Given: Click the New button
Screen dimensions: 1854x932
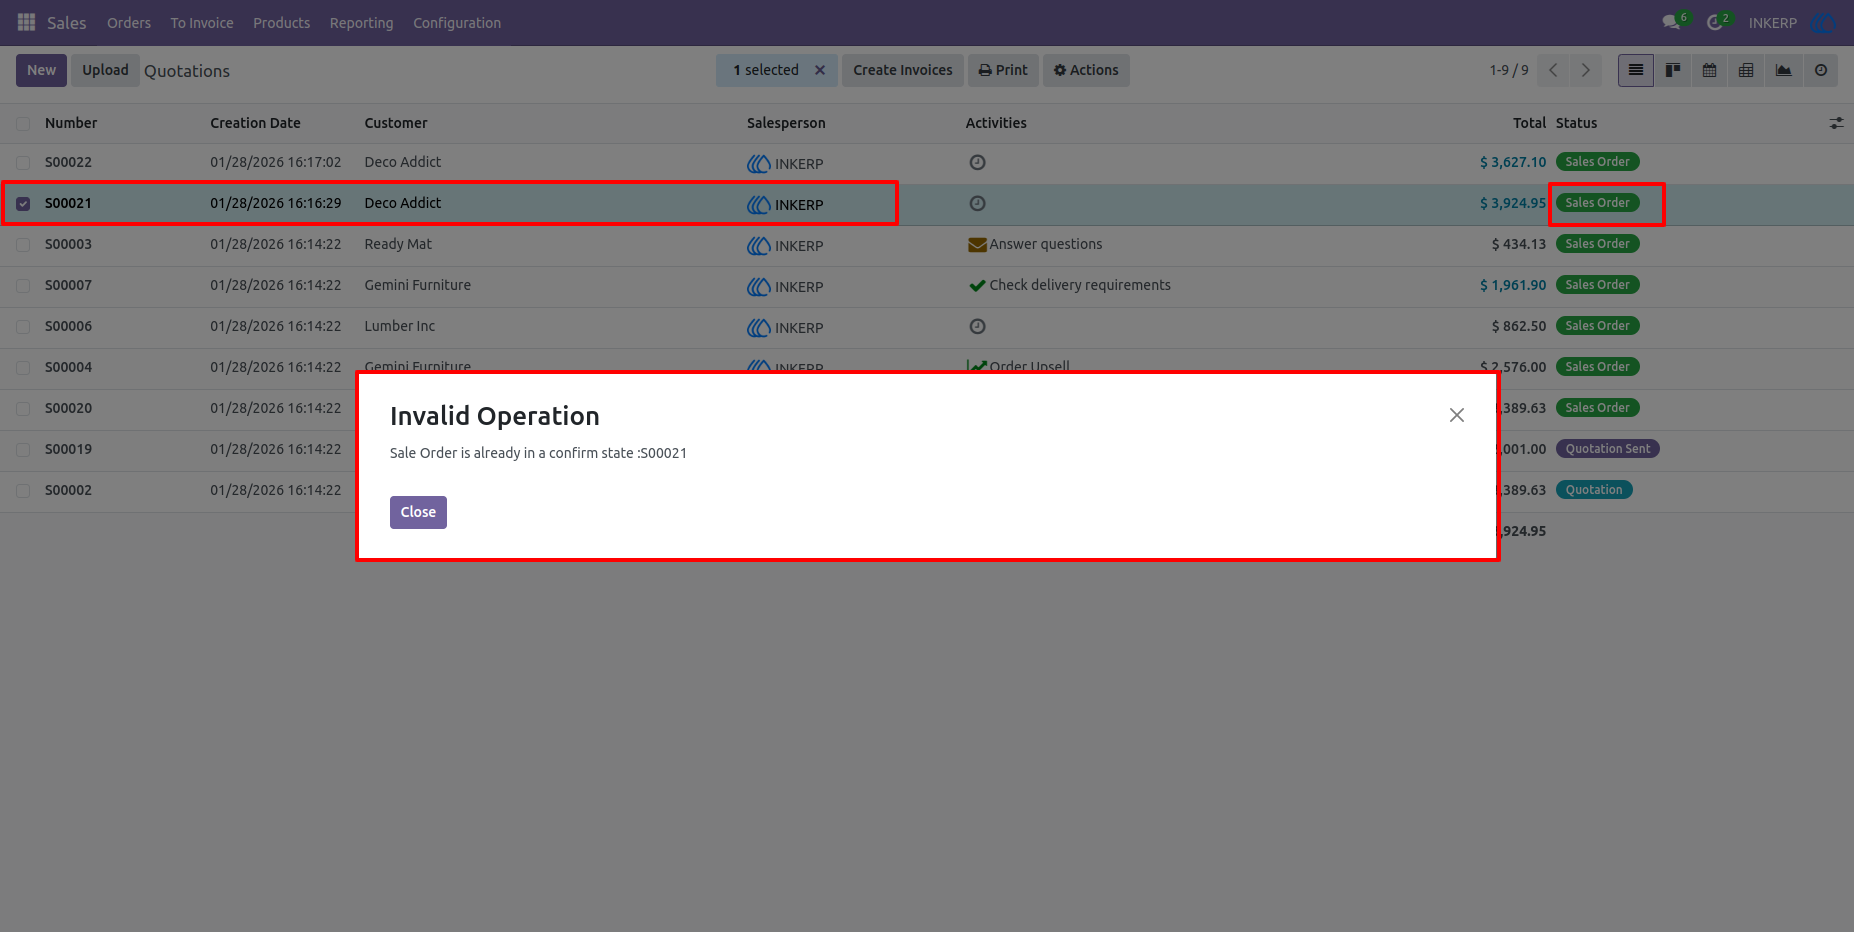Looking at the screenshot, I should click(41, 70).
